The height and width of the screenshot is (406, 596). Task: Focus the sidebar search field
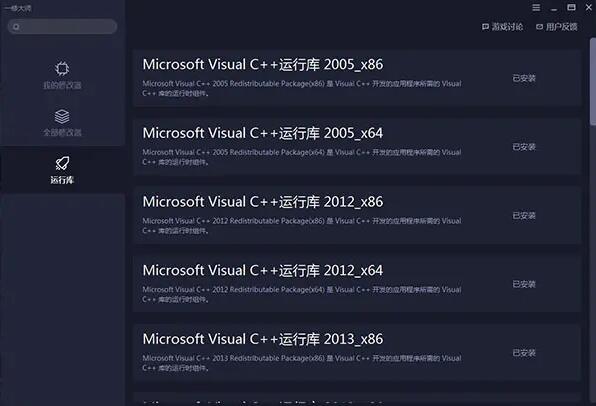[62, 27]
